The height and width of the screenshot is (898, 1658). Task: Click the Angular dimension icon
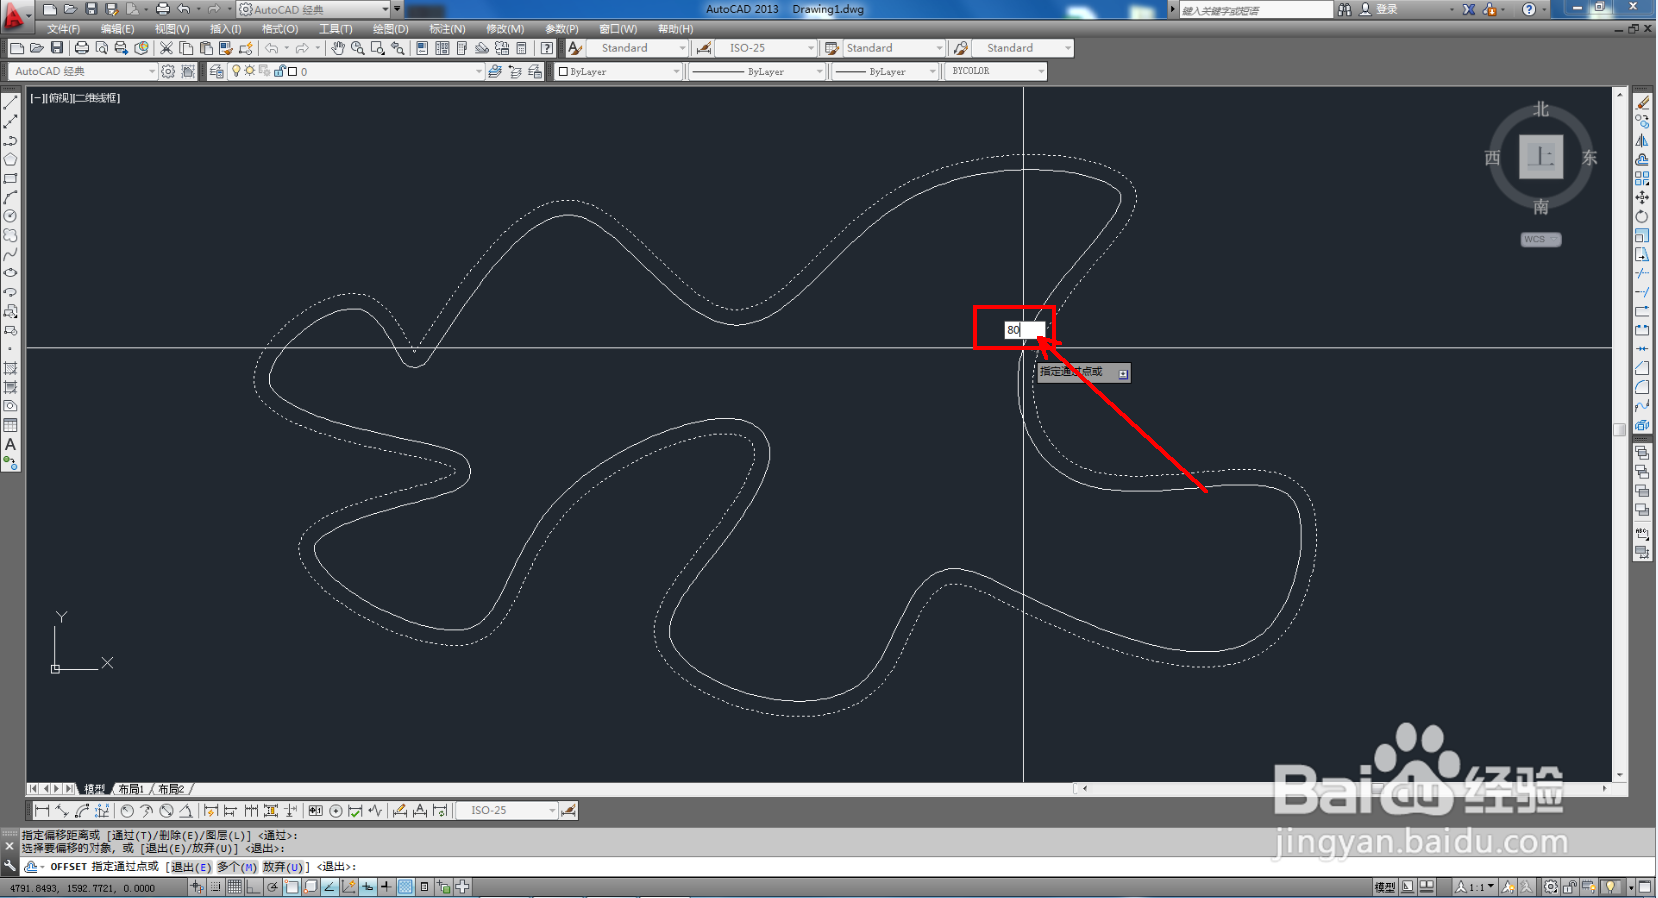point(185,811)
